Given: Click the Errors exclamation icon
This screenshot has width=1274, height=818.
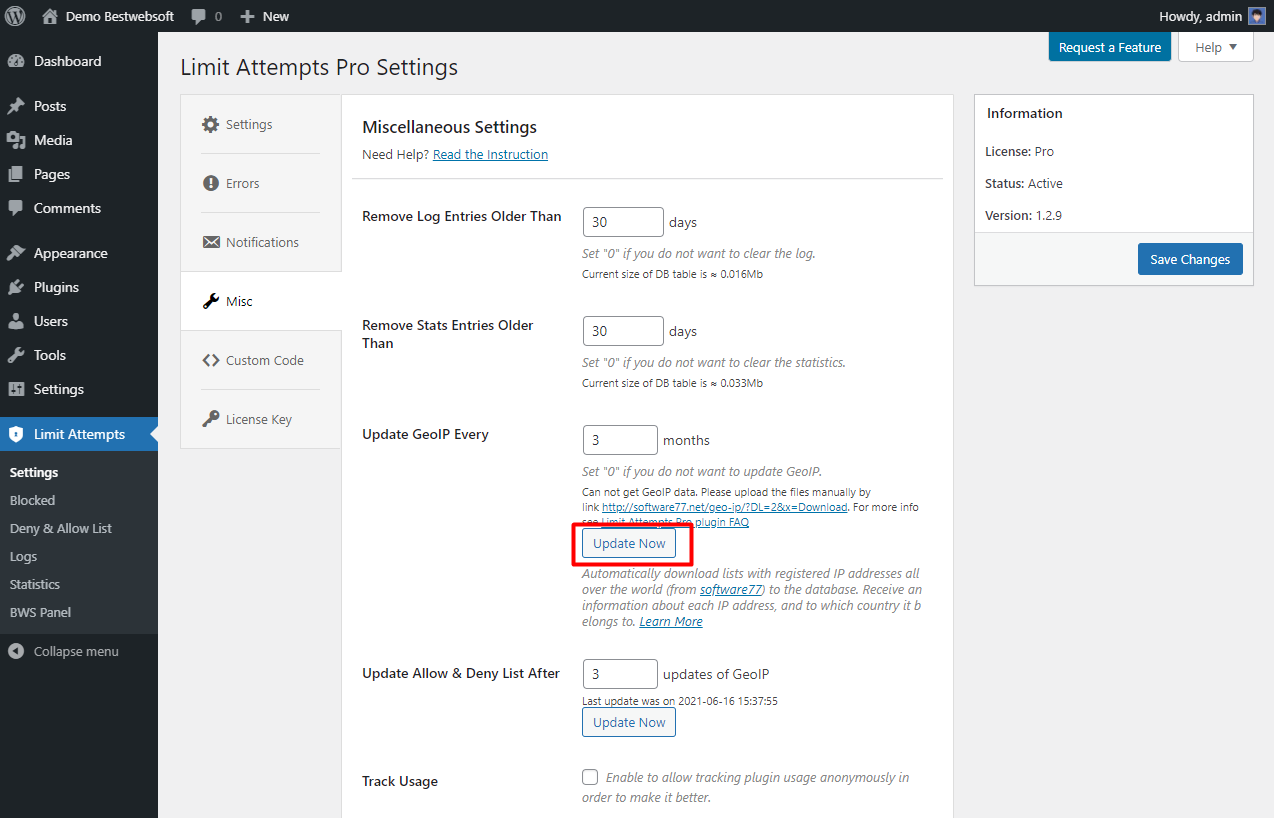Looking at the screenshot, I should pos(210,183).
